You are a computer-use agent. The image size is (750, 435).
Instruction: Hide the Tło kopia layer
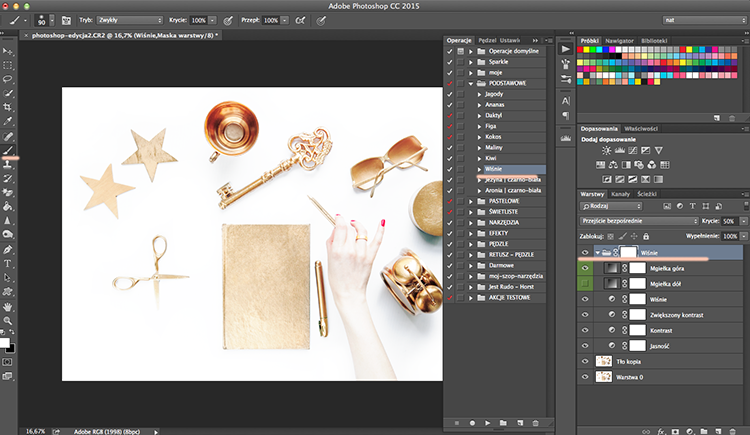pos(585,361)
